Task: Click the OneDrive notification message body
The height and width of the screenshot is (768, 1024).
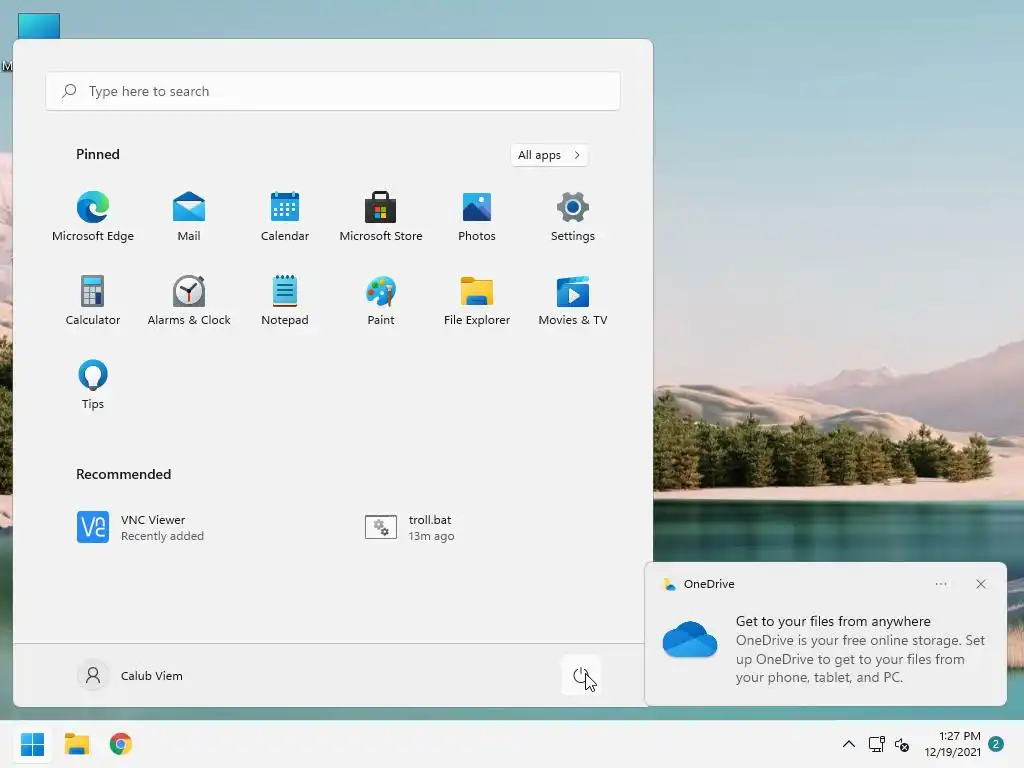Action: [x=860, y=649]
